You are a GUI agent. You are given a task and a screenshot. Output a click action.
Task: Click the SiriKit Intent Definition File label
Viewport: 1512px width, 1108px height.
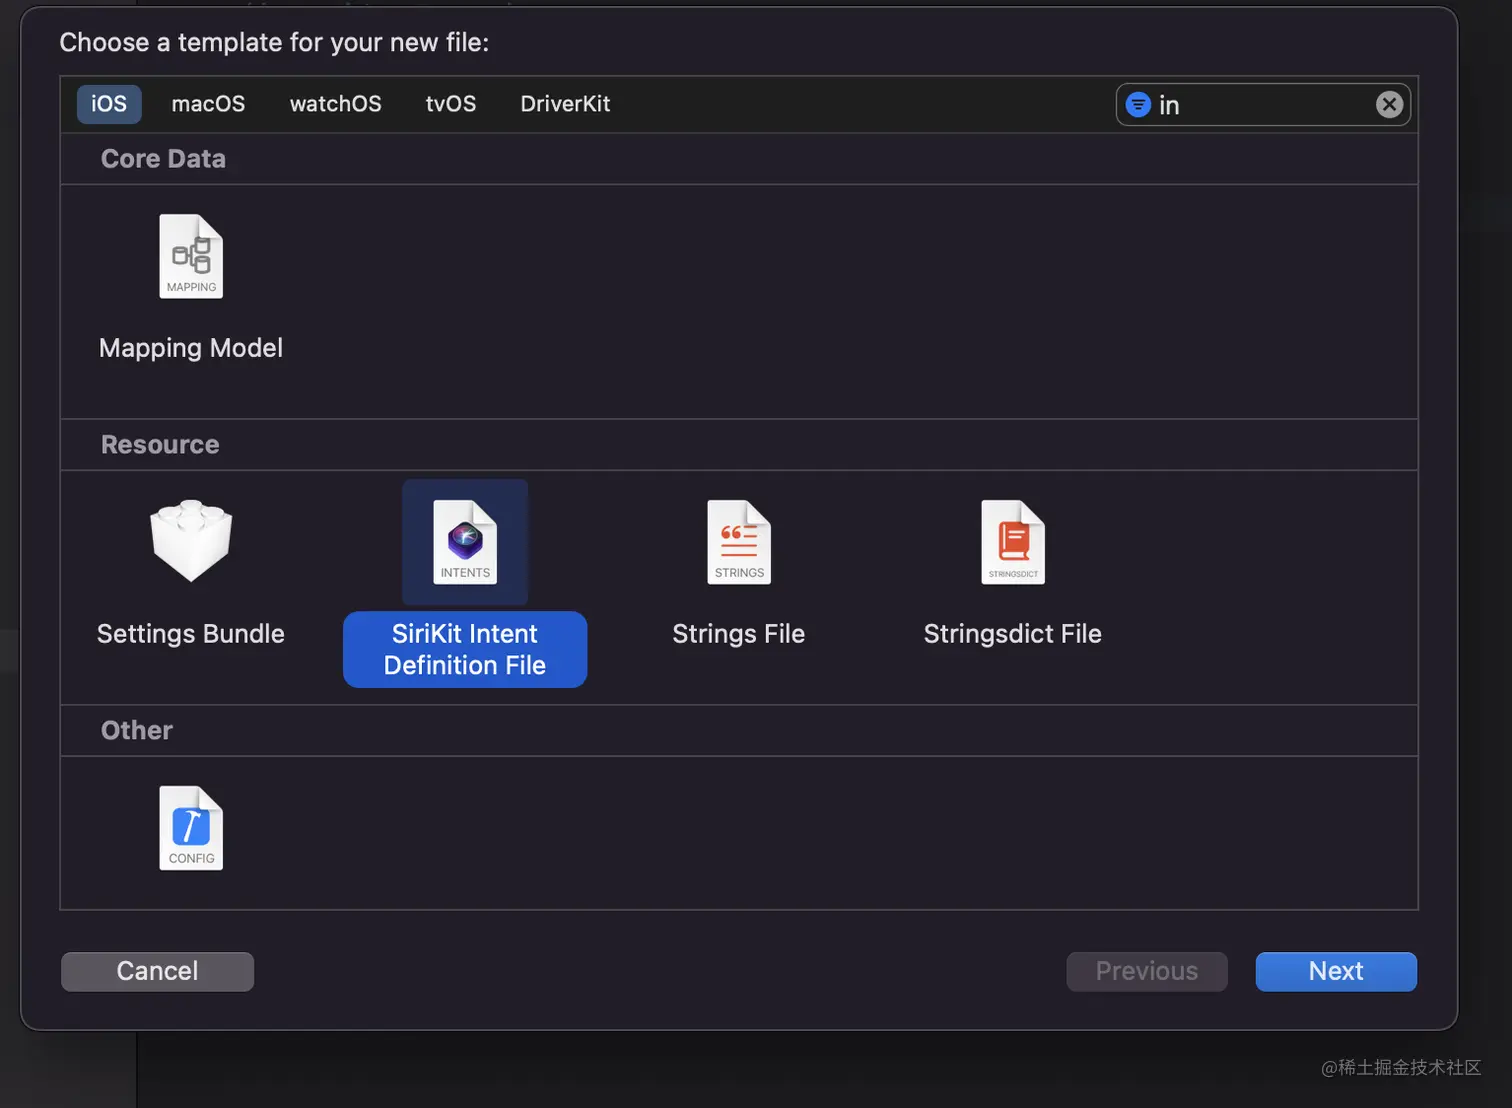tap(465, 649)
